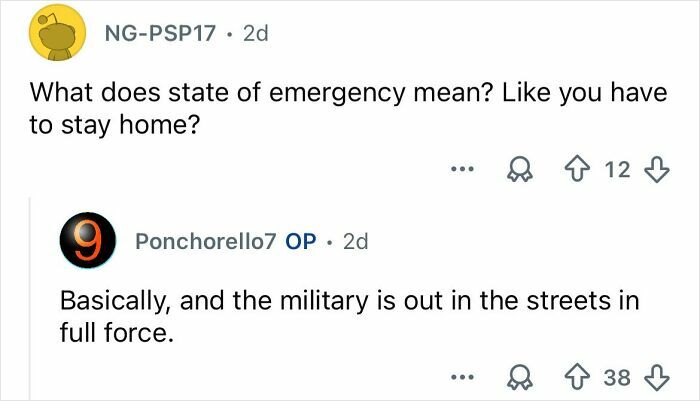
Task: Open the NG-PSP17 username link
Action: (160, 34)
